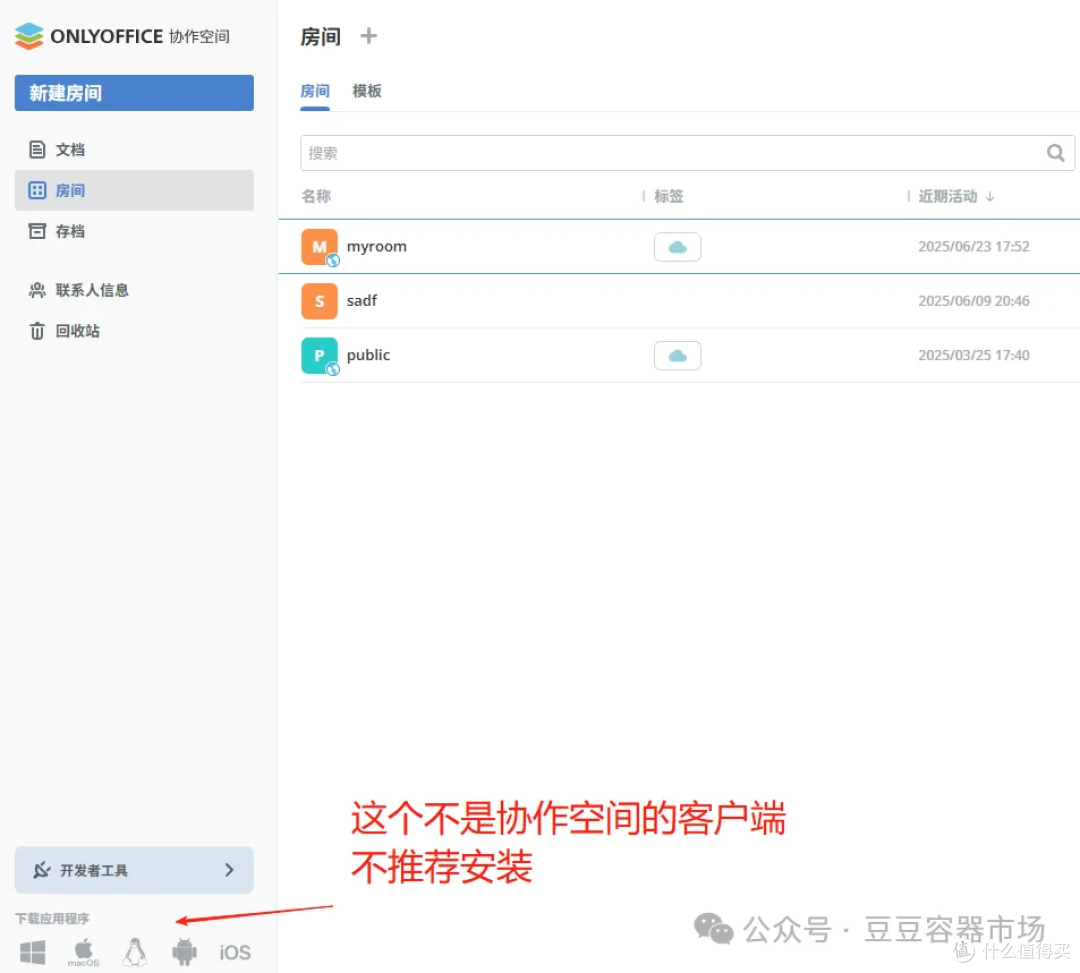Sort by the 标签 column header

669,196
